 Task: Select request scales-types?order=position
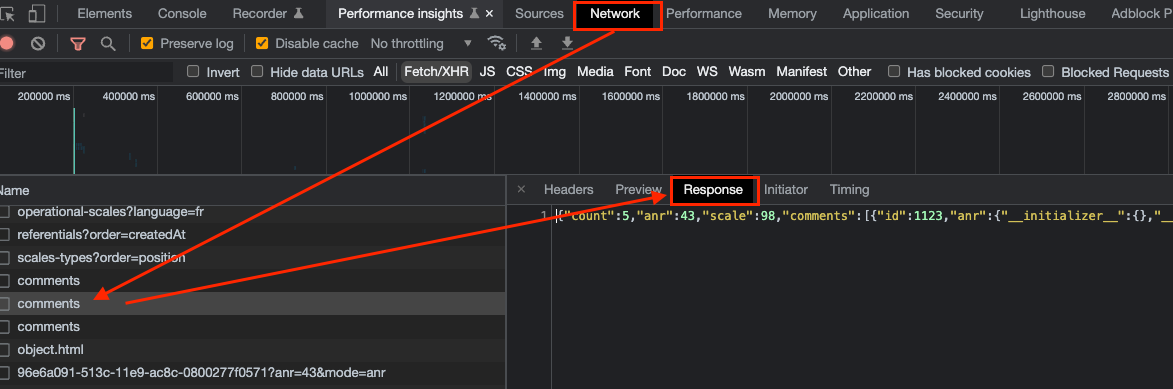pyautogui.click(x=253, y=258)
